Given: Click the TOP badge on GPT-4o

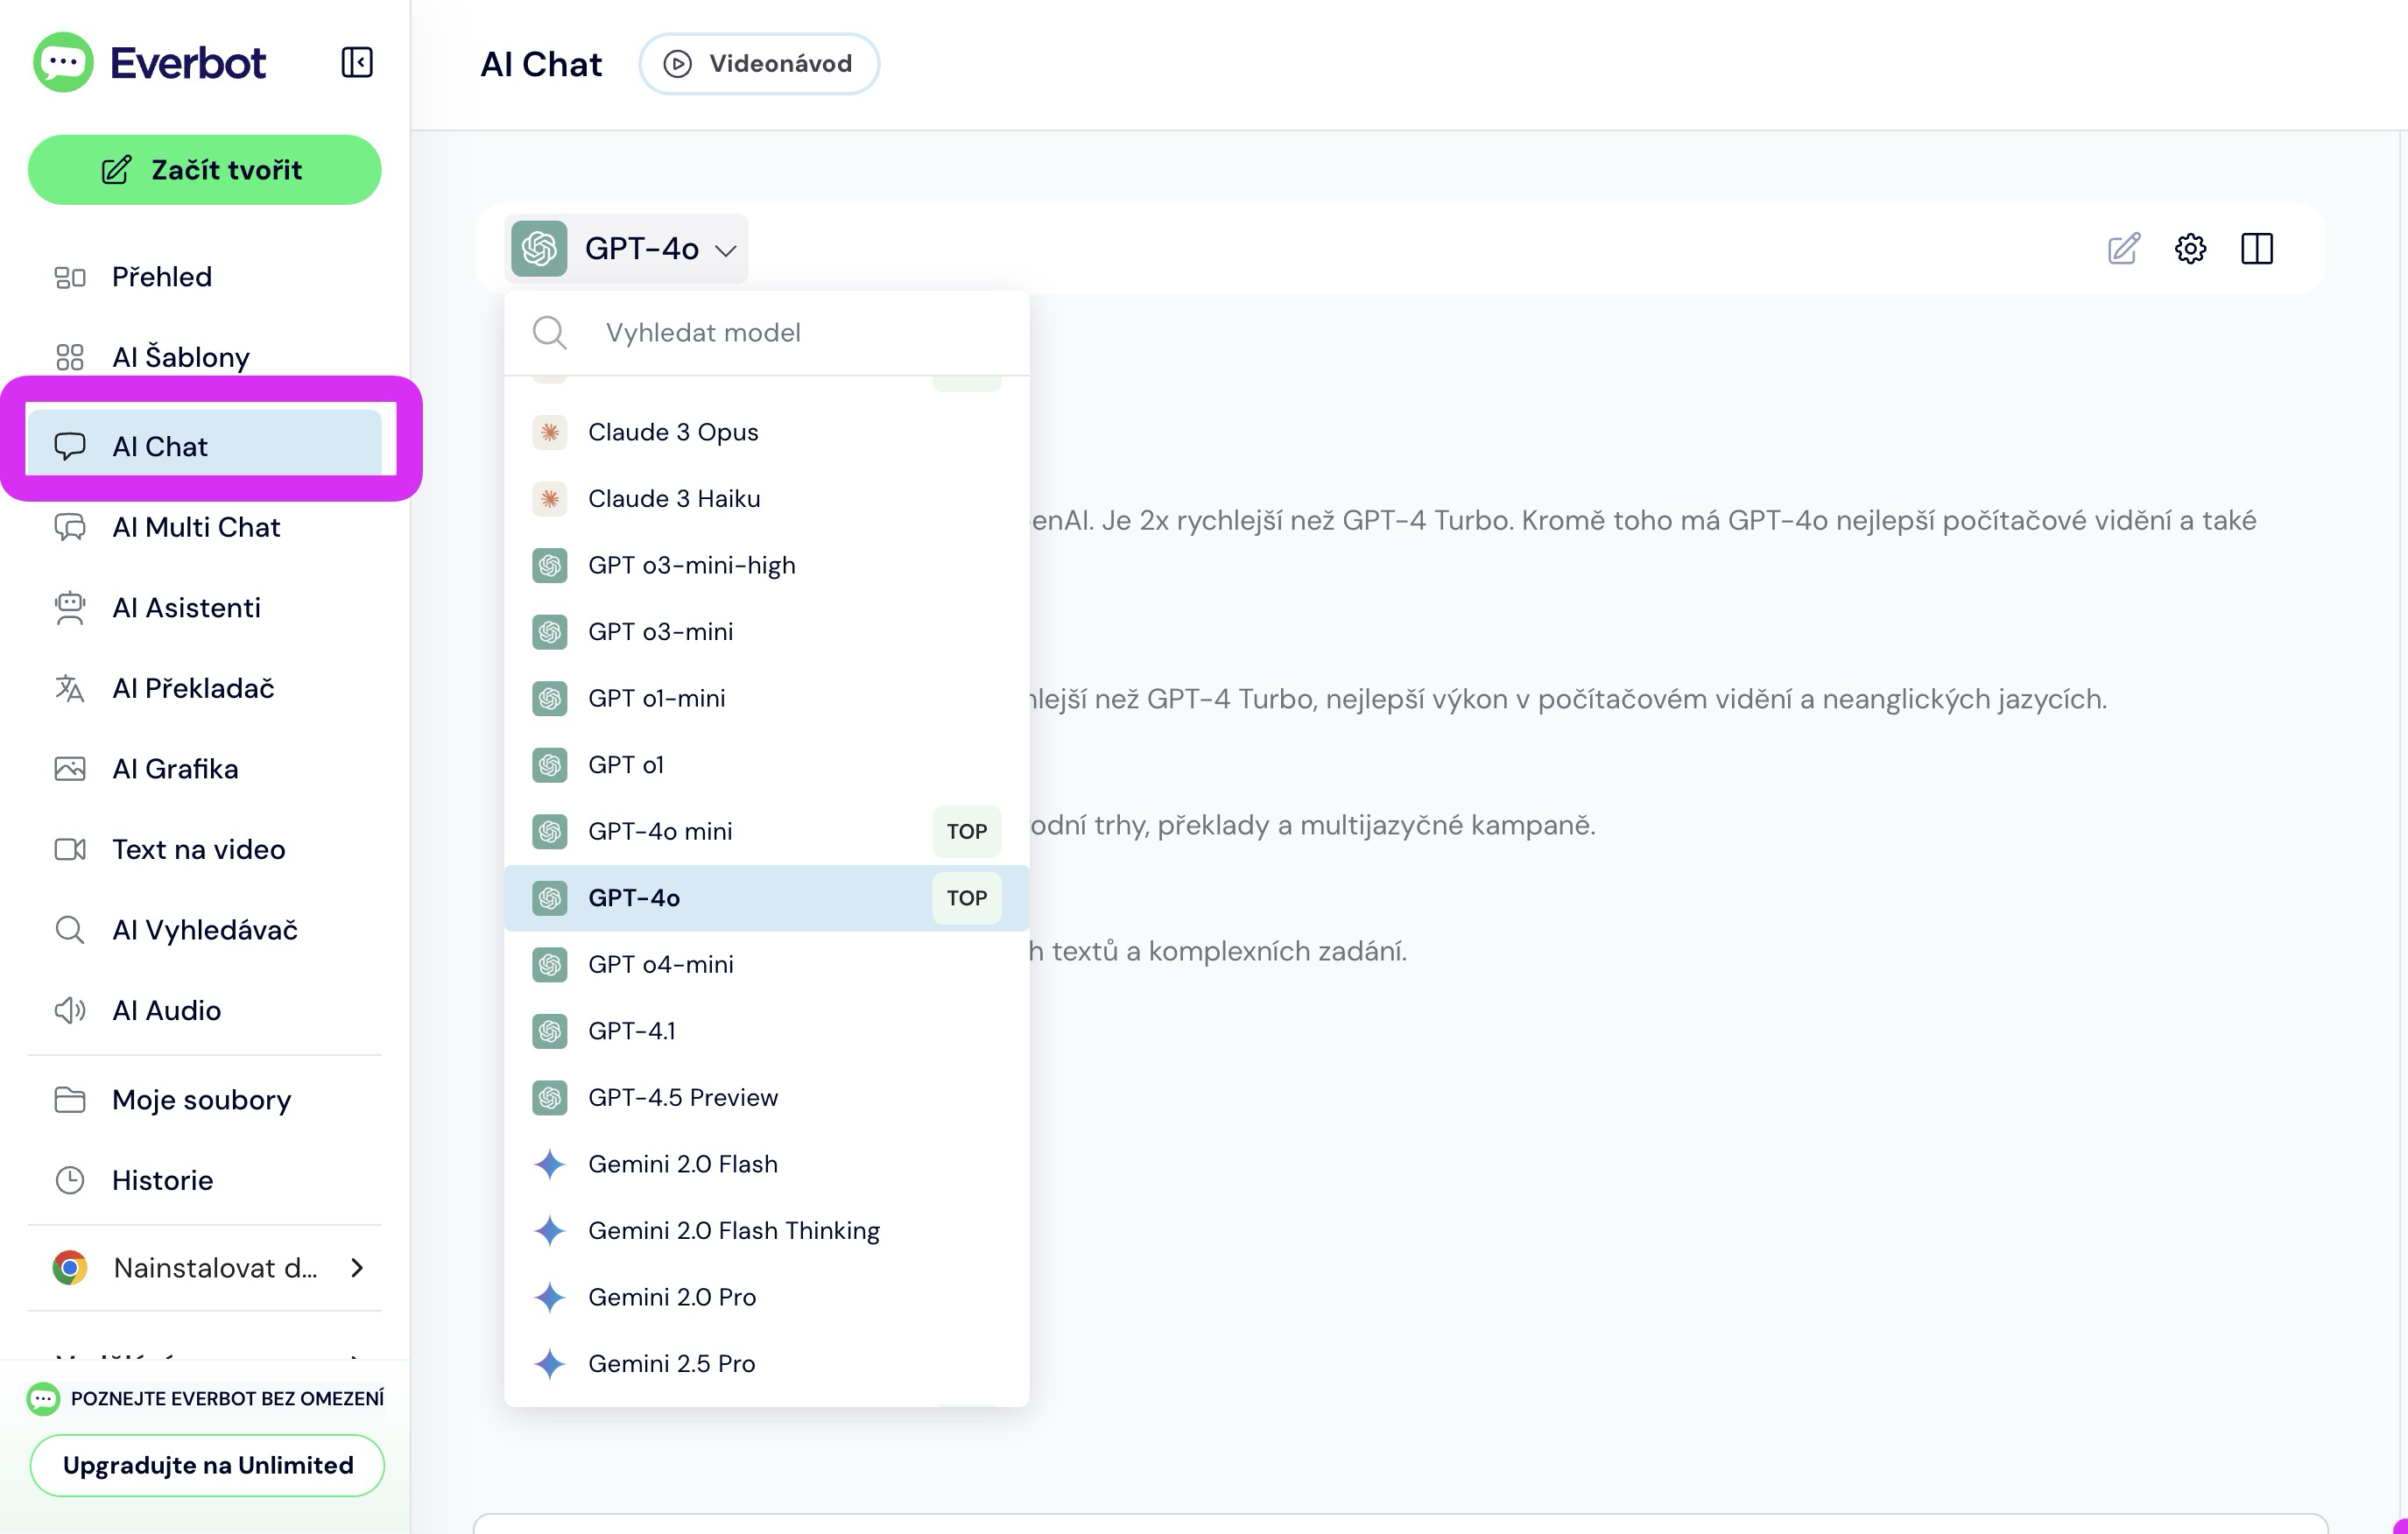Looking at the screenshot, I should [966, 897].
